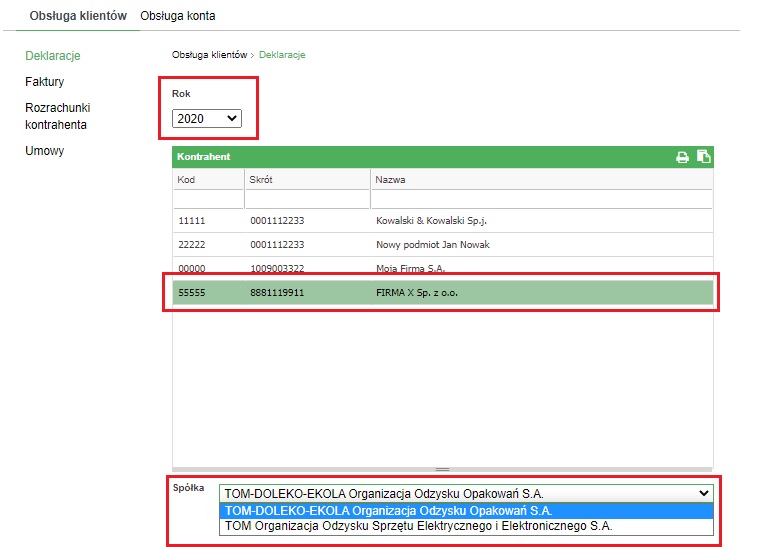
Task: Open the Obsługa konta tab
Action: click(x=178, y=16)
